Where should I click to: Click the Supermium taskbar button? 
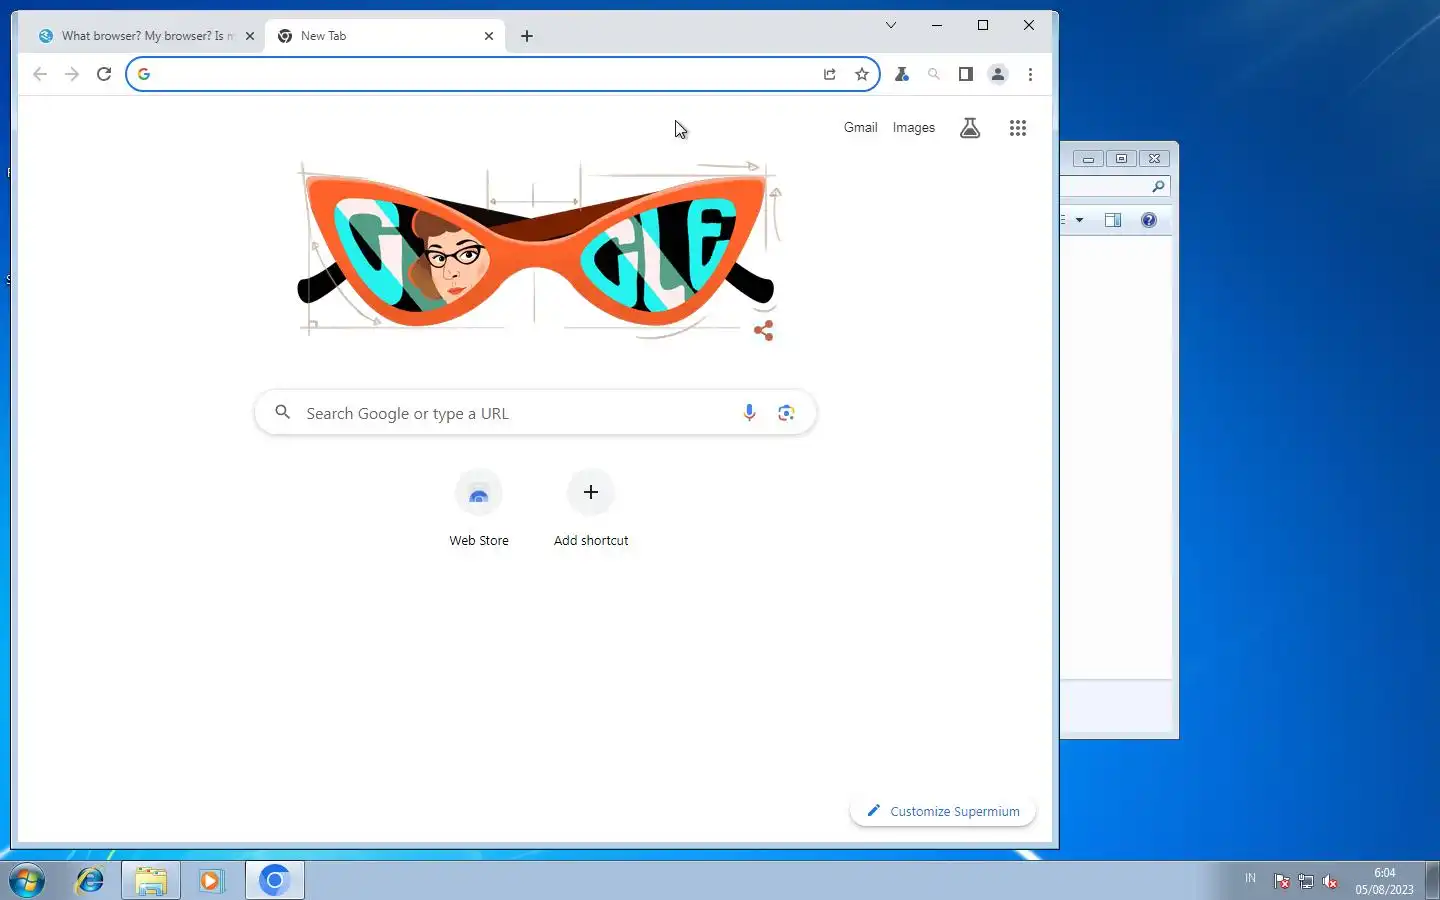click(275, 881)
